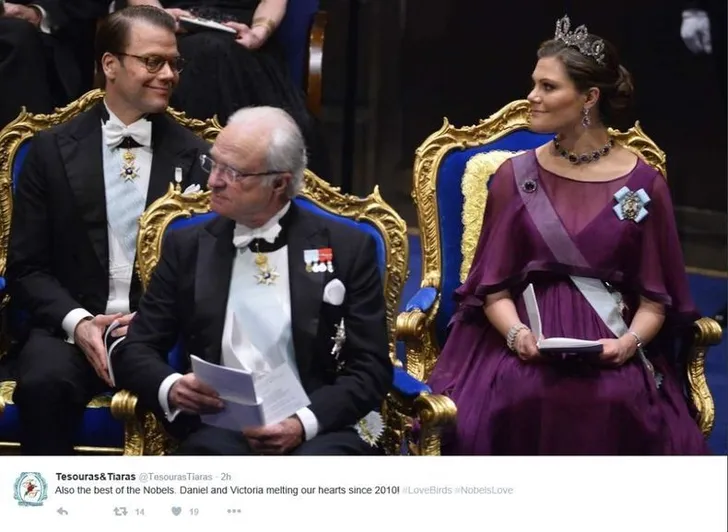Click the reply arrow icon under the tweet
728x532 pixels.
[x=62, y=512]
